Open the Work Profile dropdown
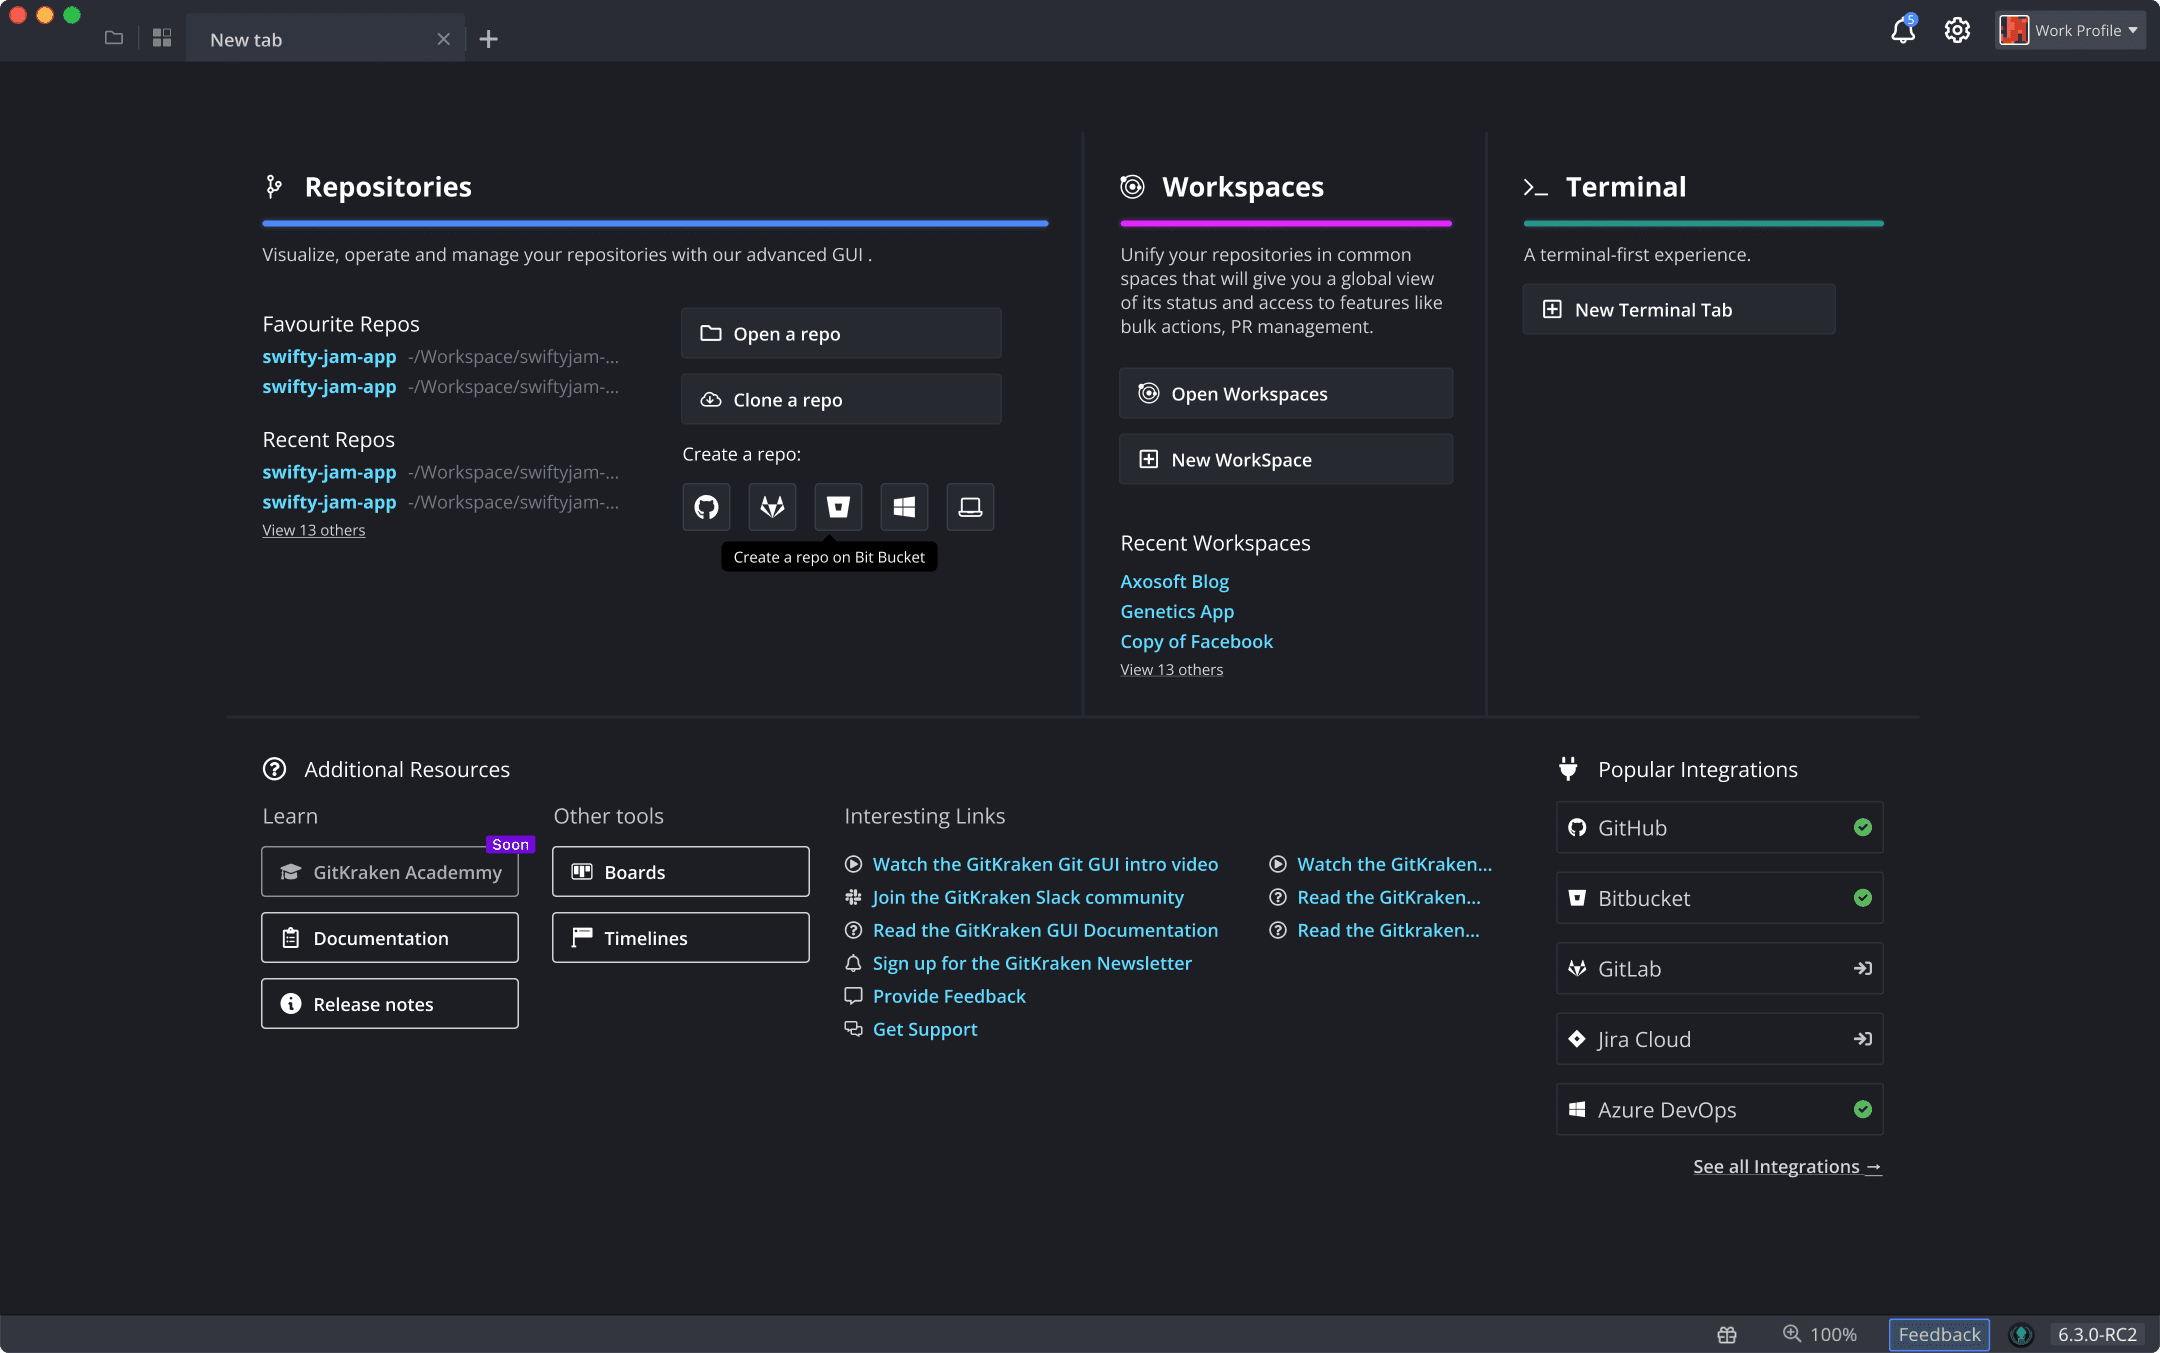This screenshot has height=1353, width=2160. (x=2070, y=30)
